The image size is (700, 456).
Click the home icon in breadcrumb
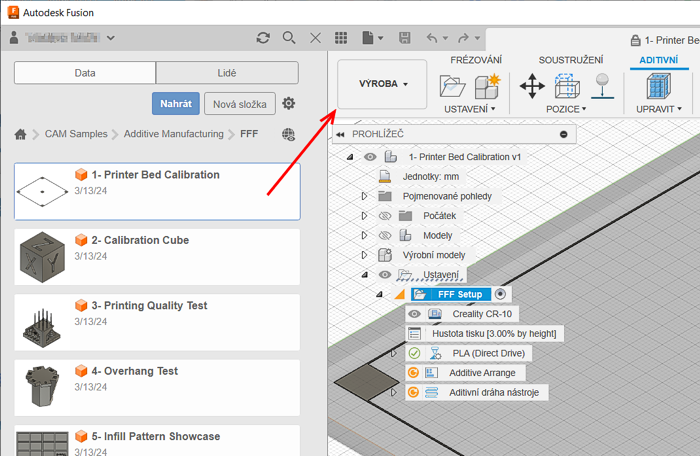pos(20,134)
